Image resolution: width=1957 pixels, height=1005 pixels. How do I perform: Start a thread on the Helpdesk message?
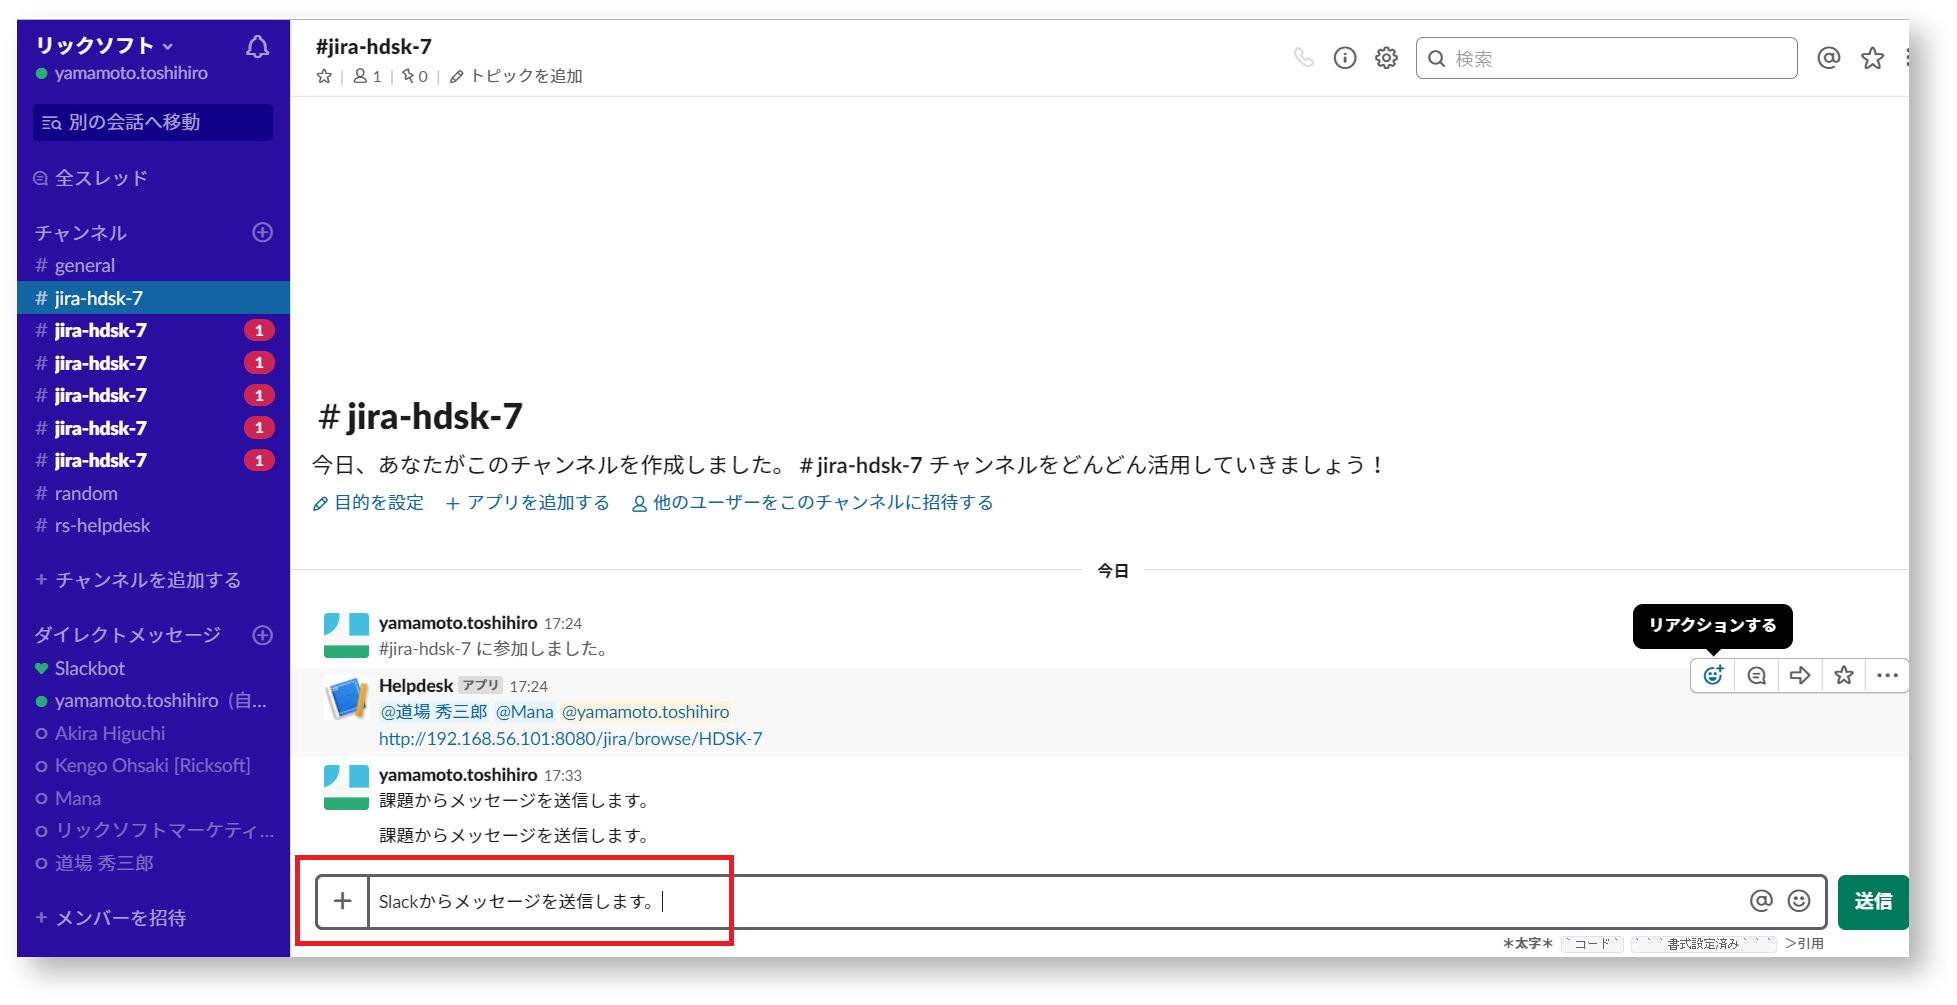1756,676
